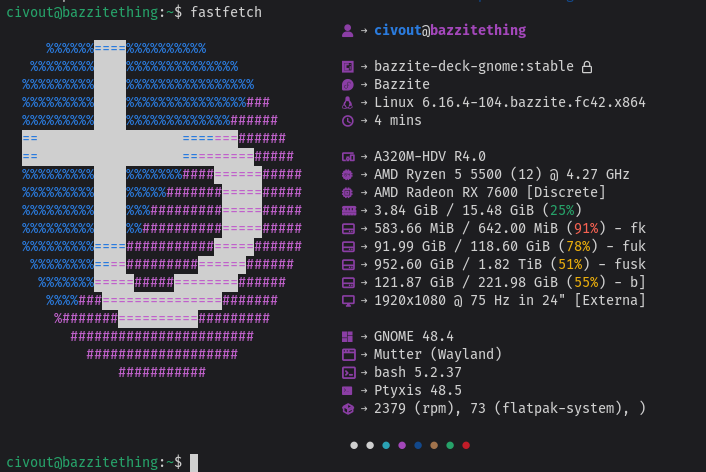The width and height of the screenshot is (706, 472).
Task: Click the disk icon beside 952.60 GiB
Action: [x=348, y=265]
